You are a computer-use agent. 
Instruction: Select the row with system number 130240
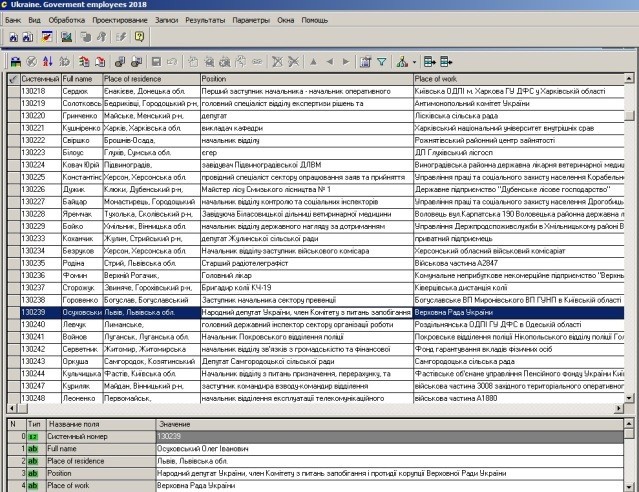click(33, 324)
